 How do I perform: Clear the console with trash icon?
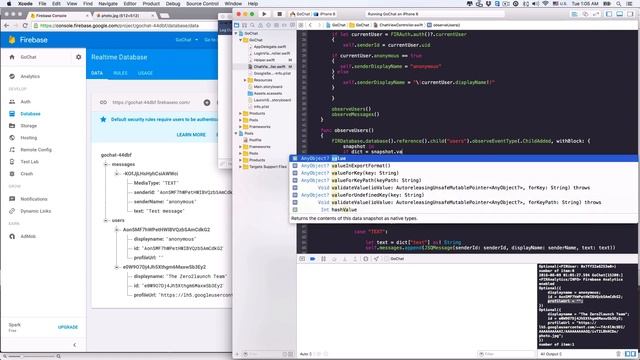point(618,354)
